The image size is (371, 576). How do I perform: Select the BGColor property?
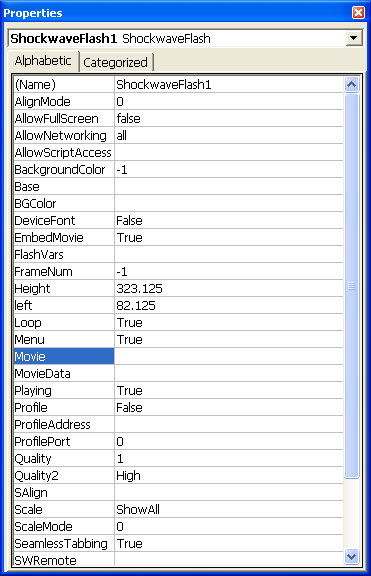(64, 204)
